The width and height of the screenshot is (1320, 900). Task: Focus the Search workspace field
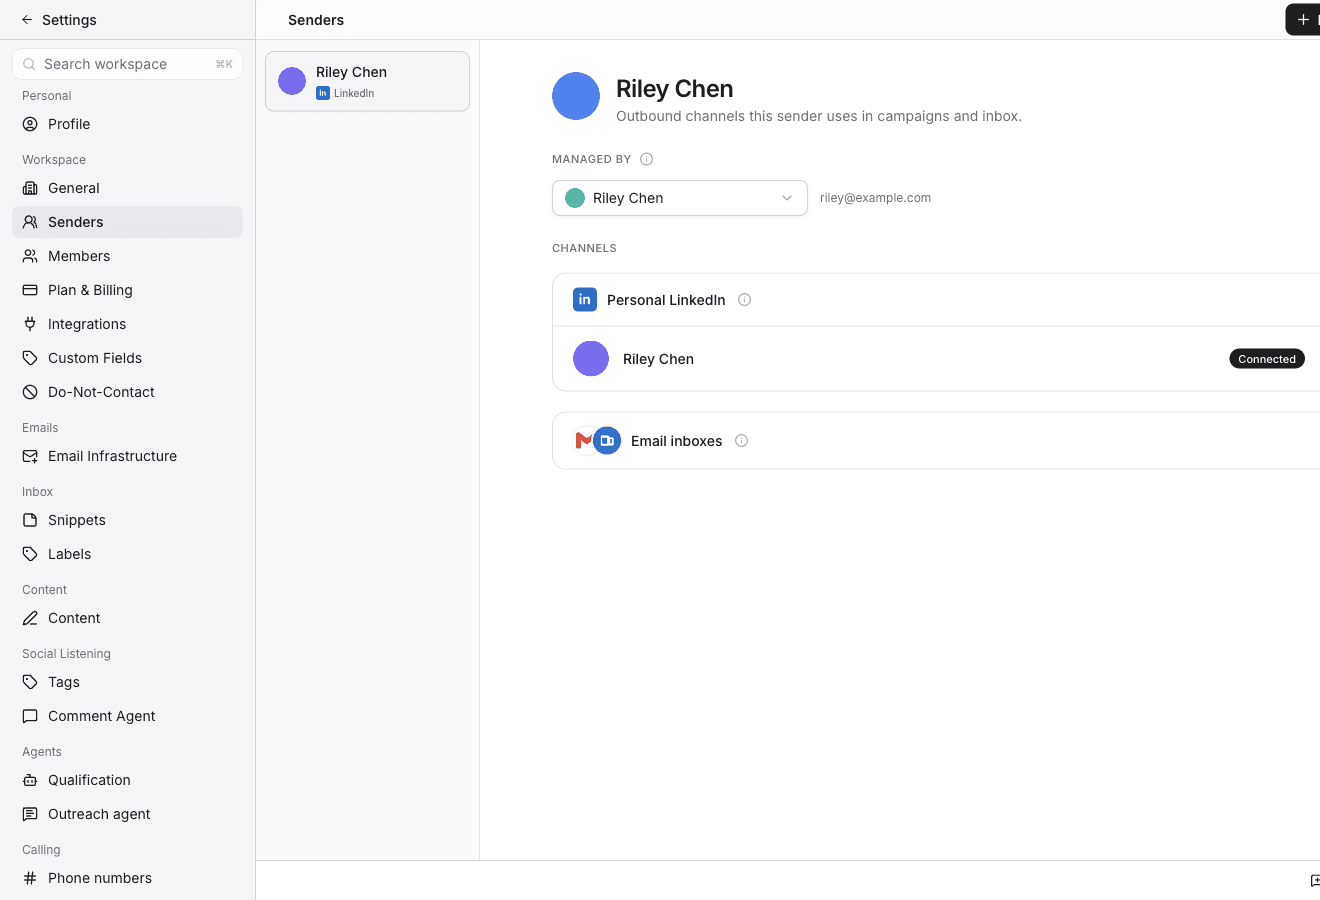click(x=127, y=64)
